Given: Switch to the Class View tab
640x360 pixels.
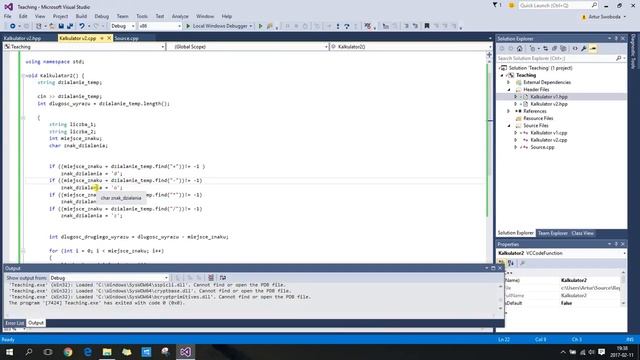Looking at the screenshot, I should pyautogui.click(x=582, y=233).
